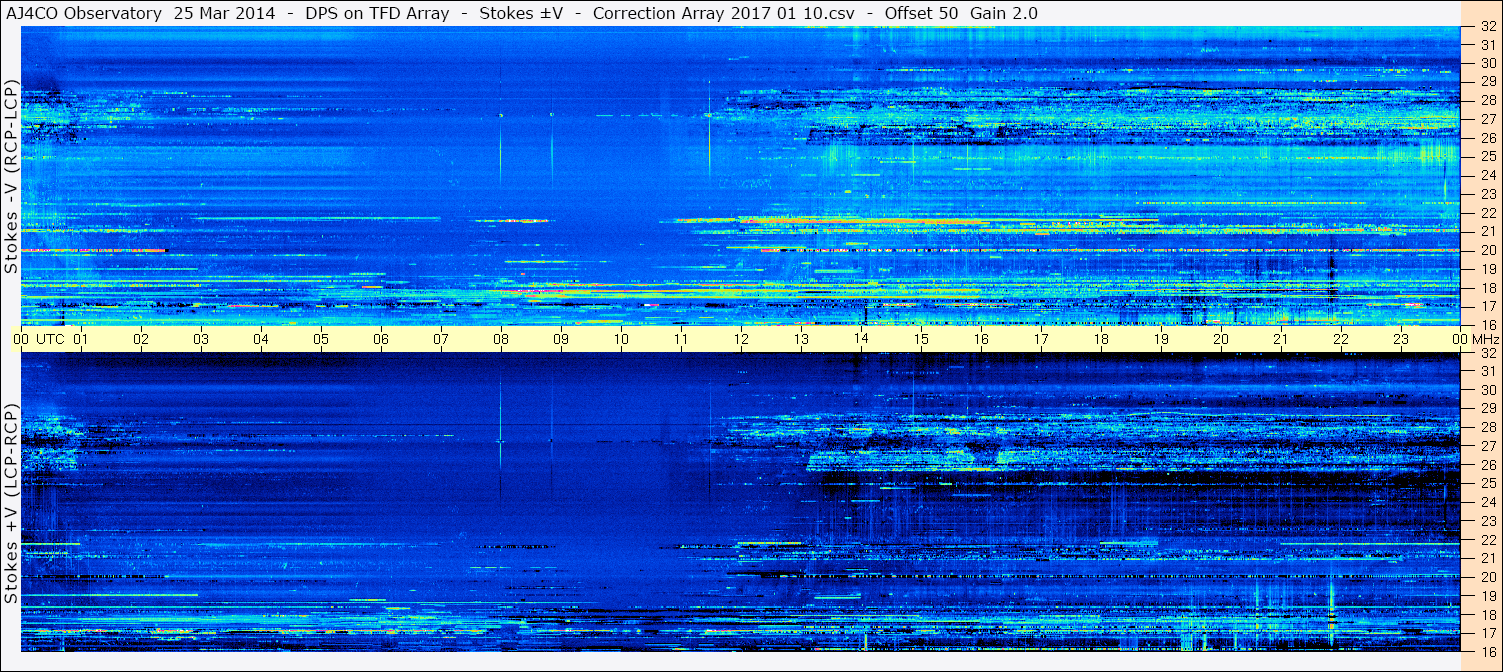Select the '25 Mar 2014' date text
This screenshot has width=1503, height=672.
[224, 14]
